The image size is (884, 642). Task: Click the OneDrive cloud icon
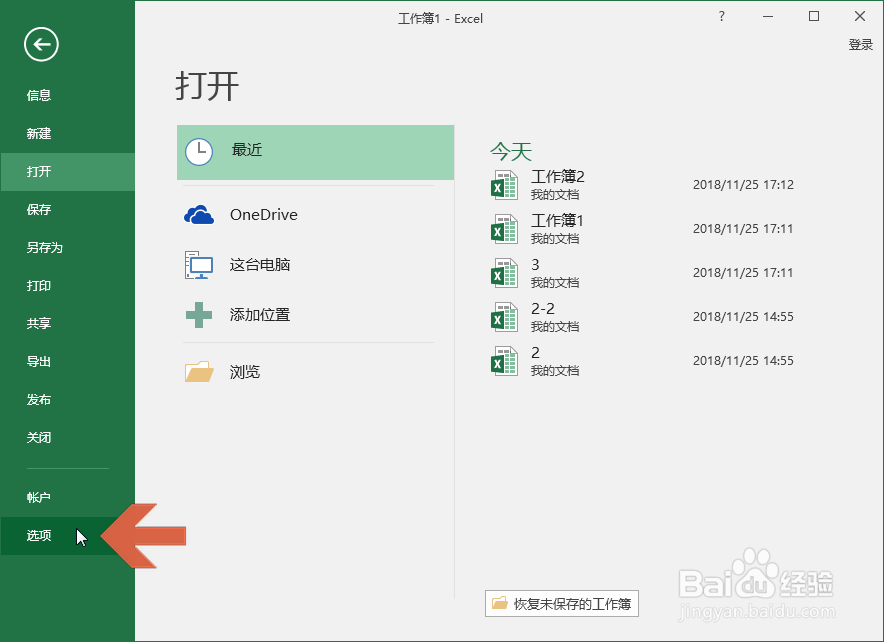pos(199,215)
